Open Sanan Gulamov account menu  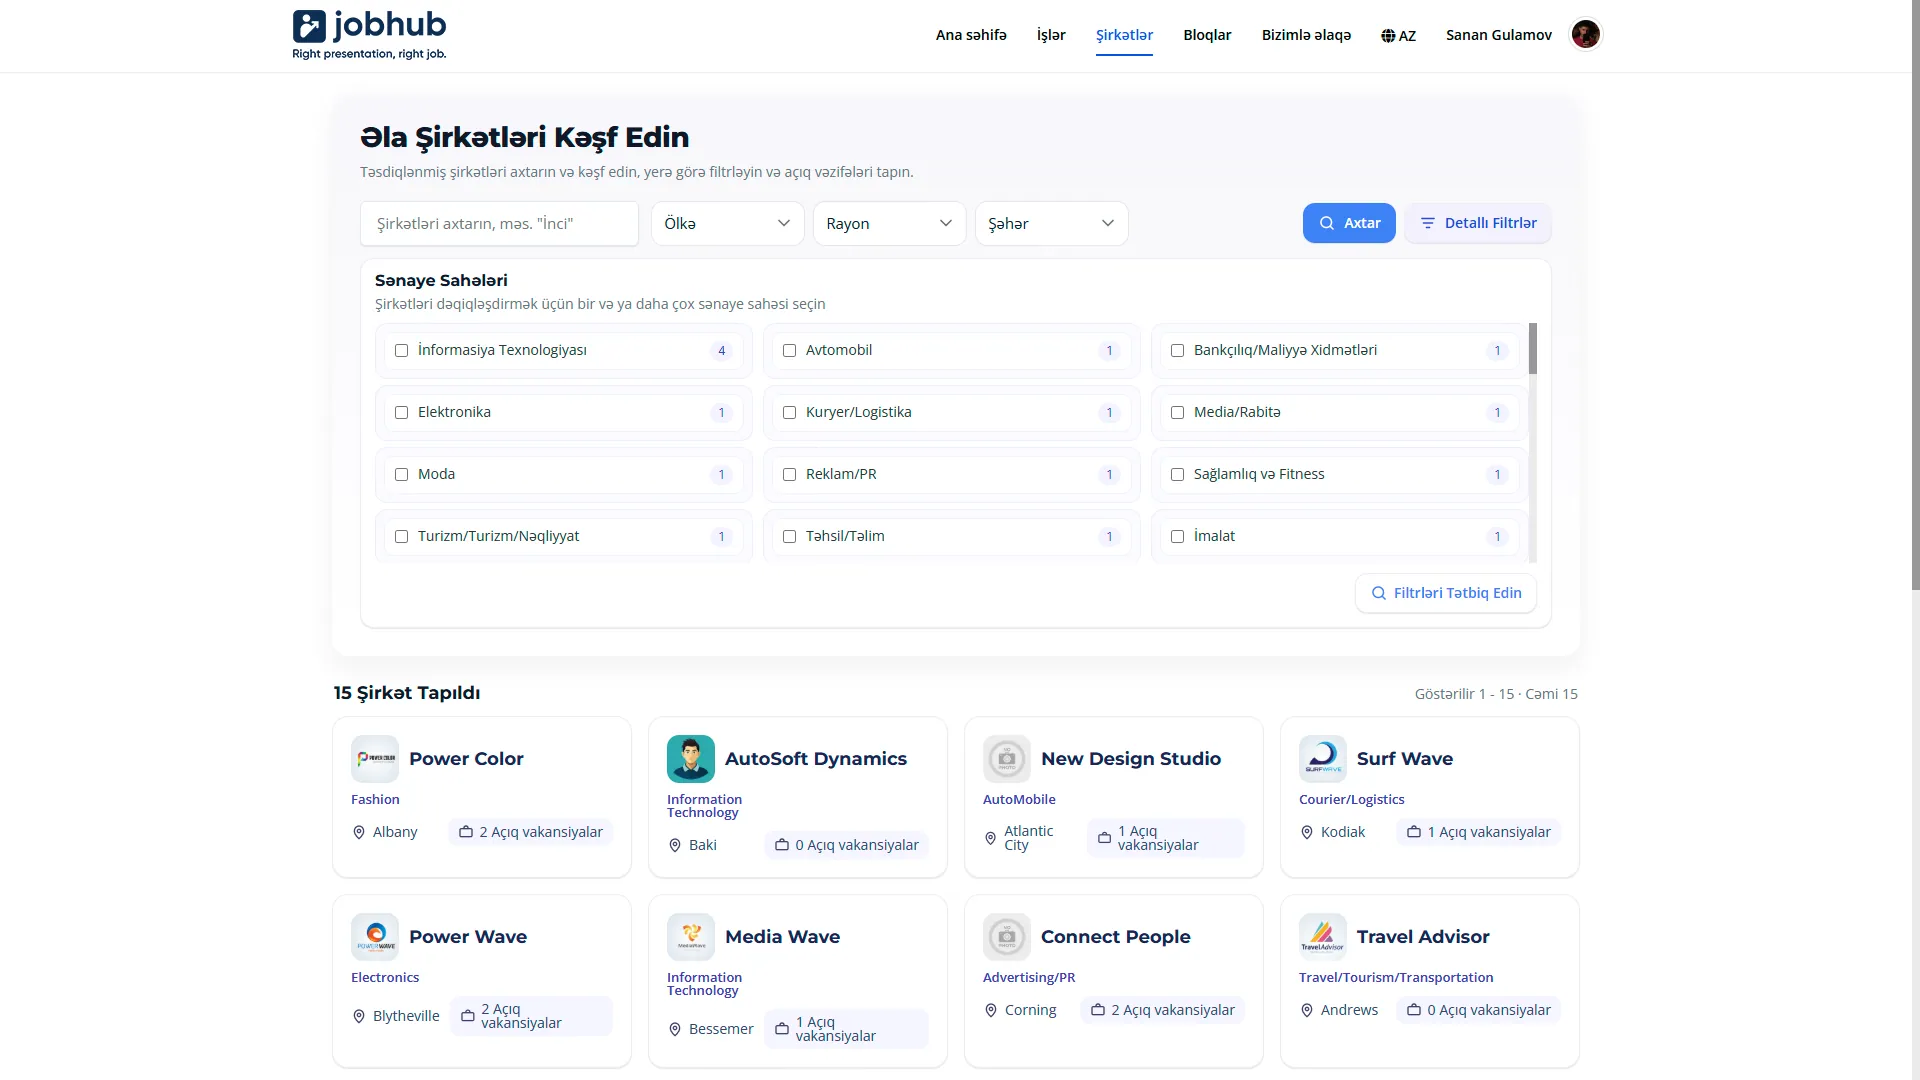[1498, 35]
